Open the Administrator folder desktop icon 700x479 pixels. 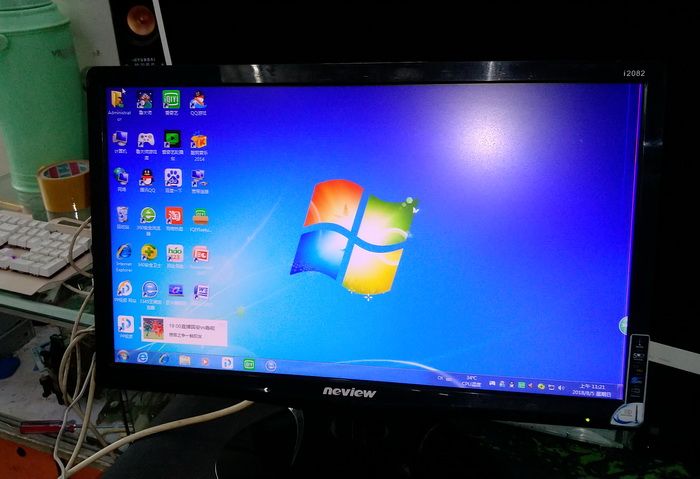click(118, 99)
